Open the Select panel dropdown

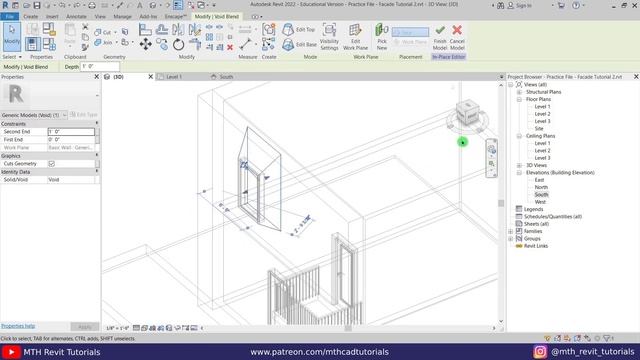tap(12, 57)
